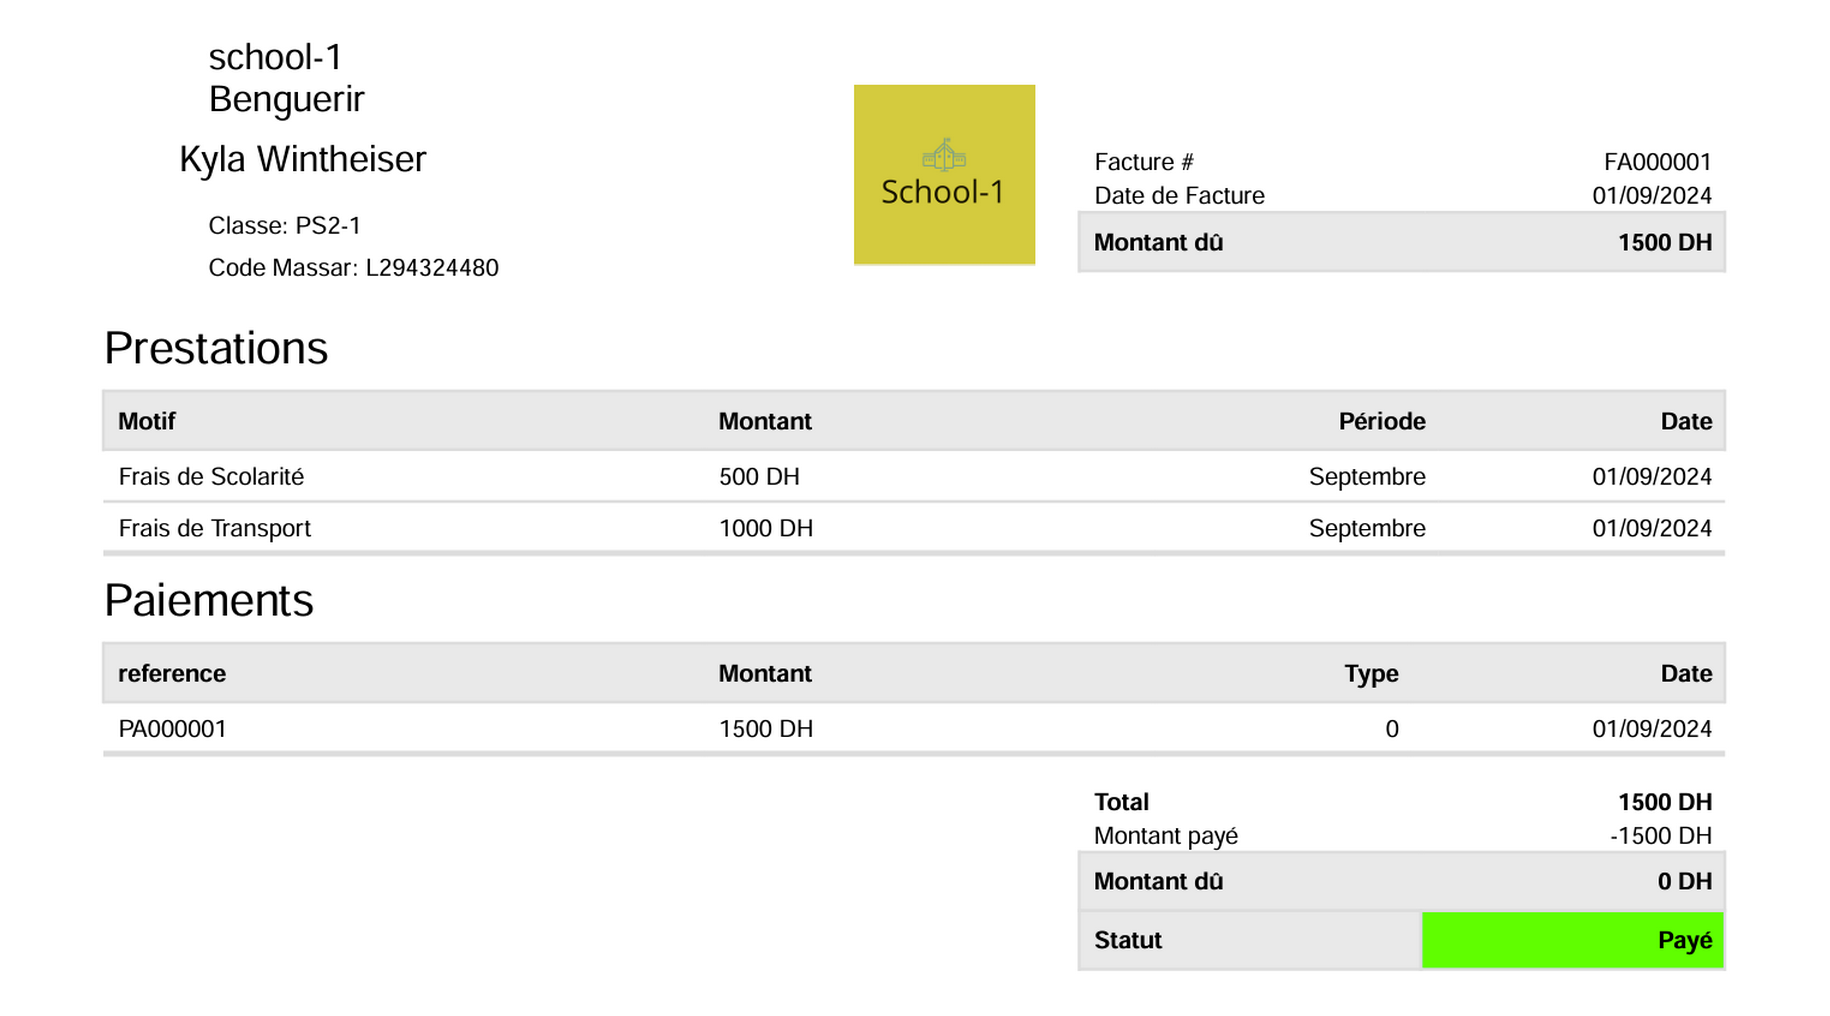Click the -1500 DH Montant payé value
The image size is (1830, 1016).
1660,836
